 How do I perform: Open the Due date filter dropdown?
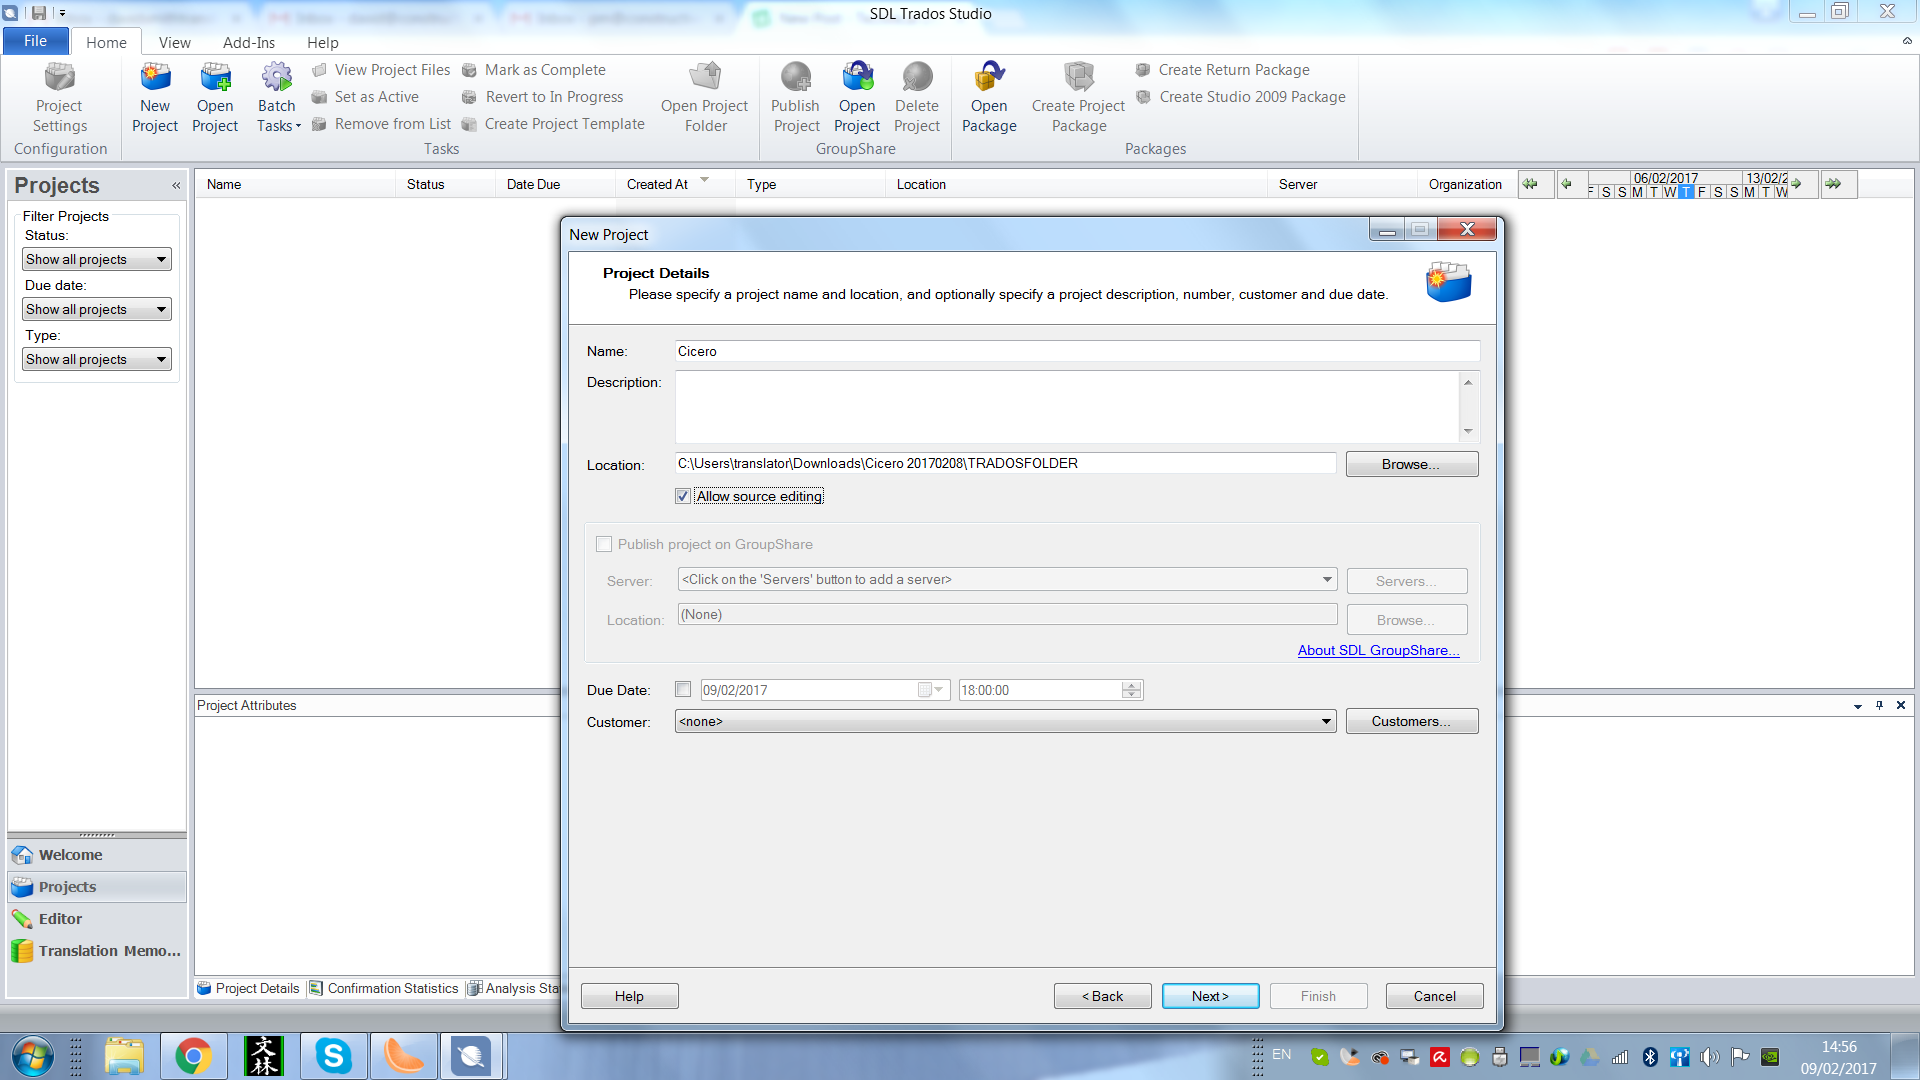click(x=97, y=309)
